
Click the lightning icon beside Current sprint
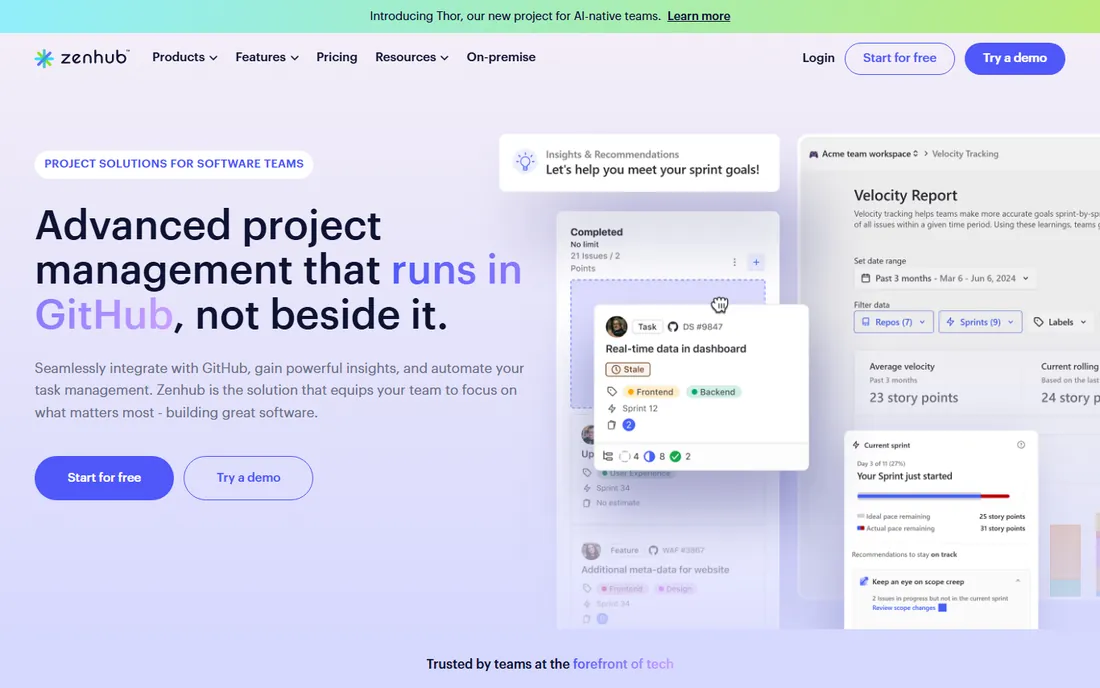(856, 445)
